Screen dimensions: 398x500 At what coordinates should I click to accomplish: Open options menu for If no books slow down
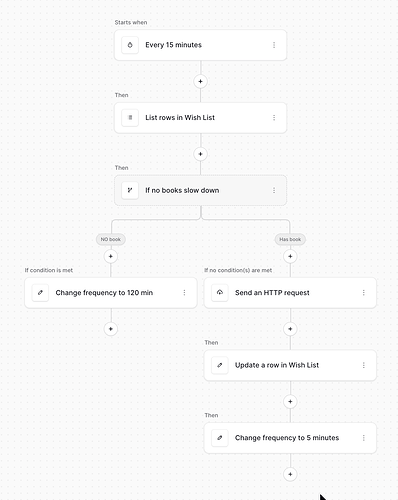[x=274, y=190]
